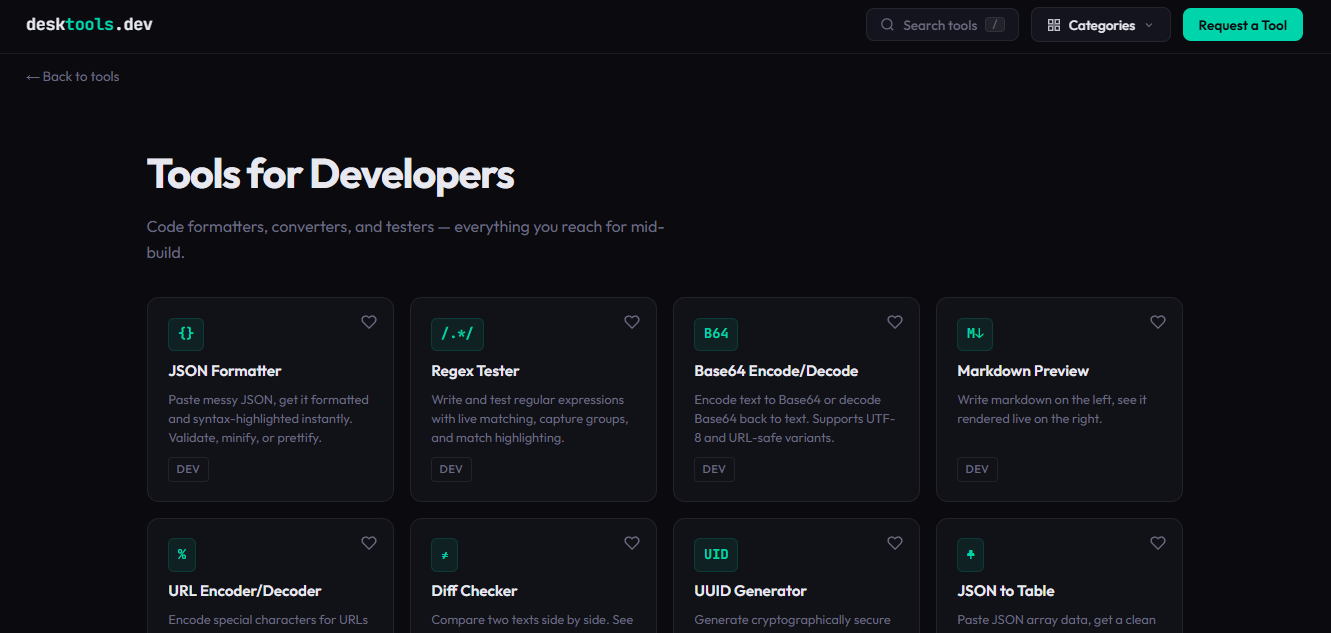Expand the Categories menu chevron
The height and width of the screenshot is (633, 1331).
click(1151, 25)
